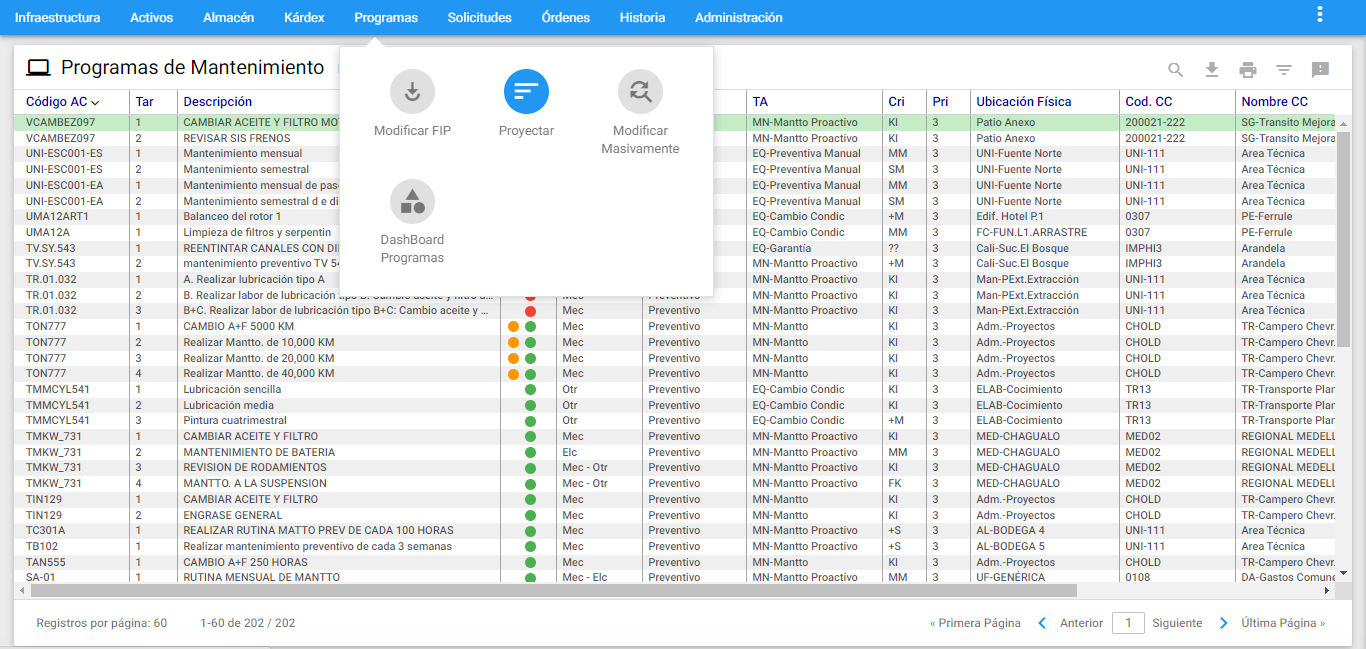Viewport: 1366px width, 649px height.
Task: Select the row REVISAR SIS FRENOS
Action: [675, 138]
